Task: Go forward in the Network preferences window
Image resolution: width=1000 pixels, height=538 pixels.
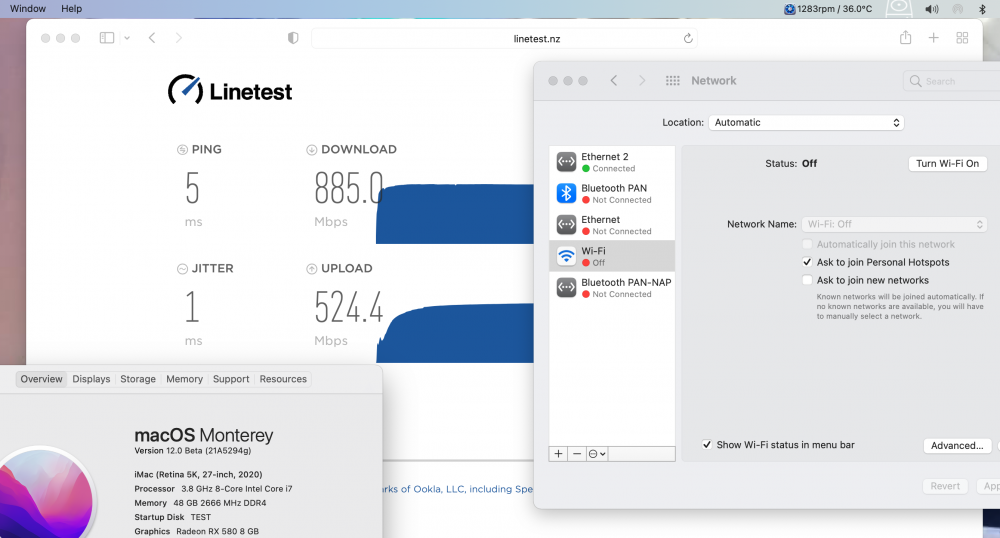Action: click(x=642, y=80)
